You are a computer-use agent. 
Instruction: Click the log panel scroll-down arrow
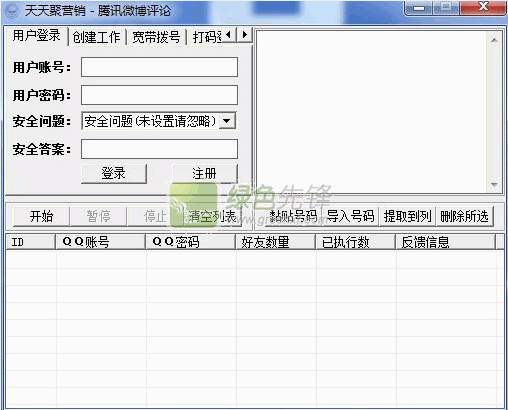click(494, 184)
